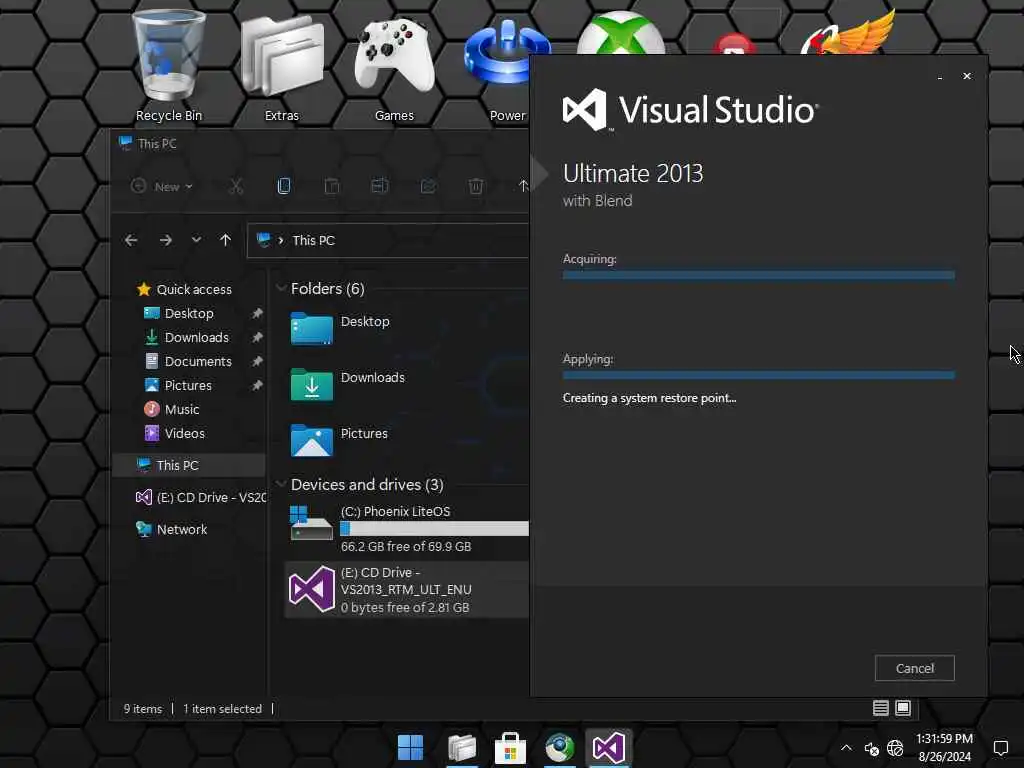
Task: Select the Desktop folder in Folders
Action: click(x=341, y=328)
